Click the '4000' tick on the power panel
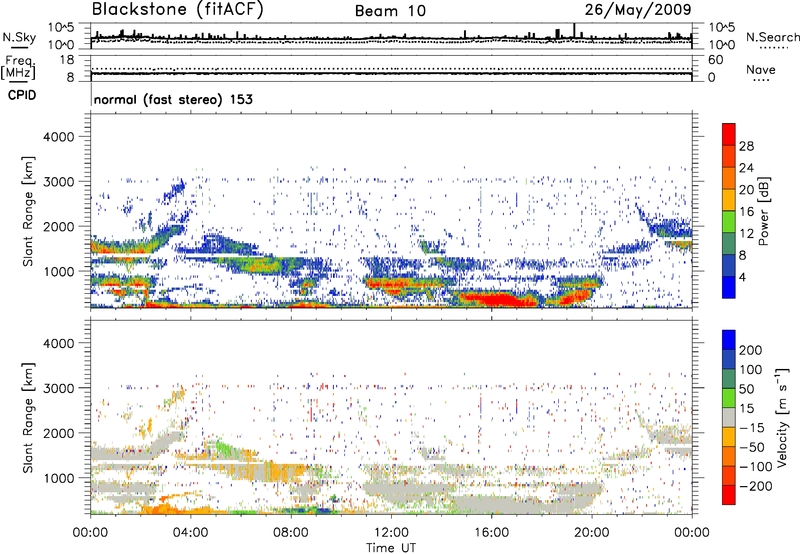 click(58, 137)
